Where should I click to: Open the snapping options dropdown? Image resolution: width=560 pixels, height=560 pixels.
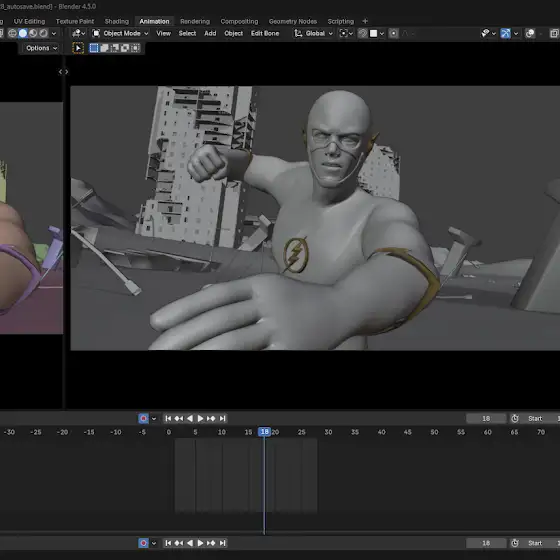click(x=382, y=34)
